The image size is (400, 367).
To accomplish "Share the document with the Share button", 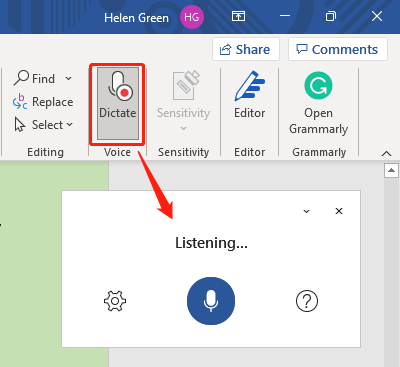I will tap(246, 49).
